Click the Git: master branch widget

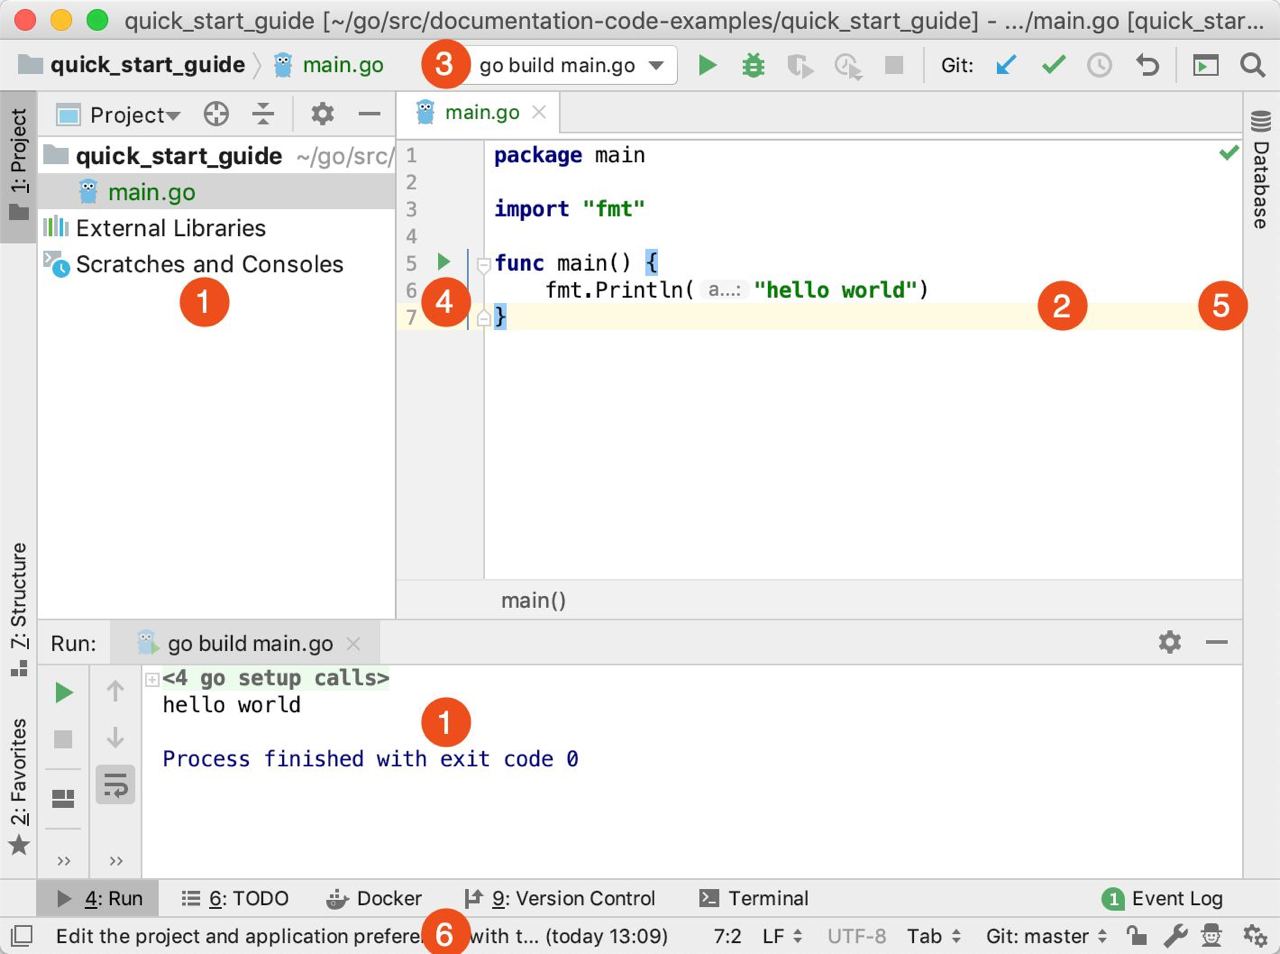tap(1046, 936)
